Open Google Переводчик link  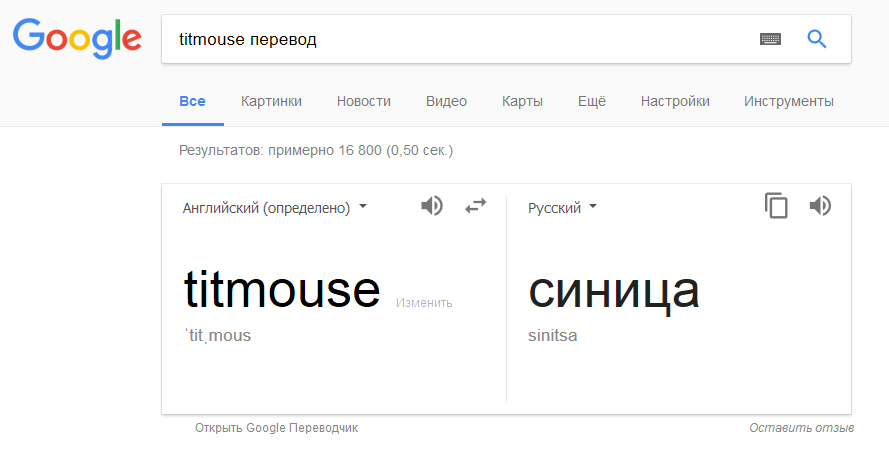pos(276,428)
